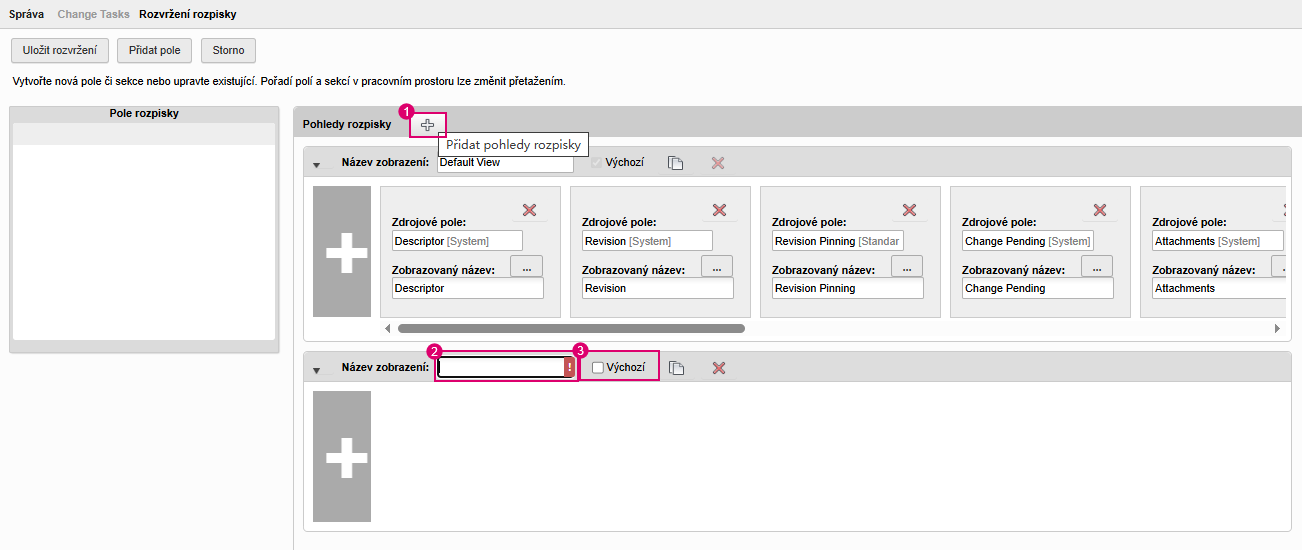Click the Uložit rozvržení button
The image size is (1302, 550).
(60, 50)
